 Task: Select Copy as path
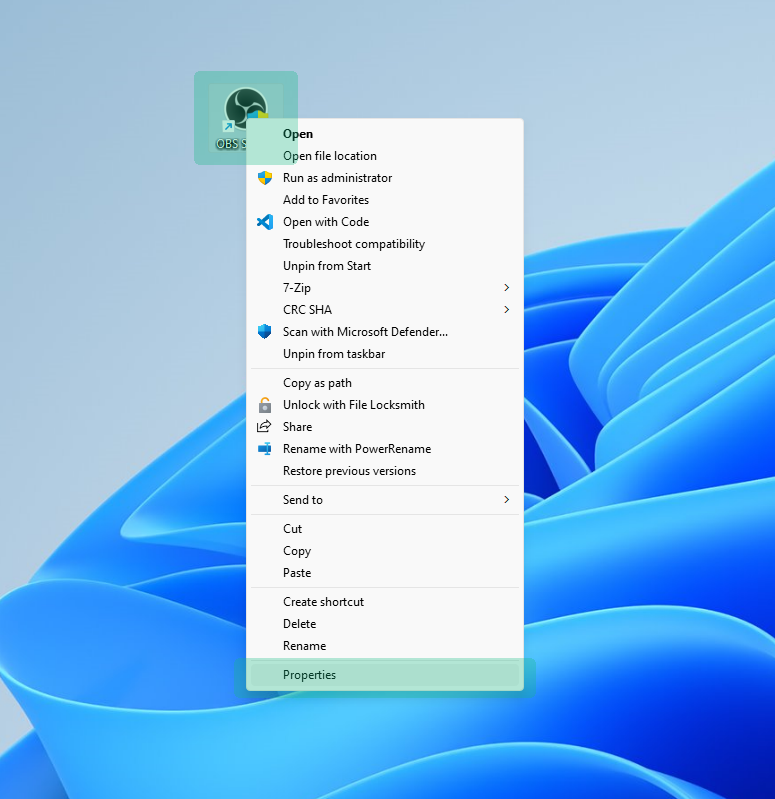(317, 383)
